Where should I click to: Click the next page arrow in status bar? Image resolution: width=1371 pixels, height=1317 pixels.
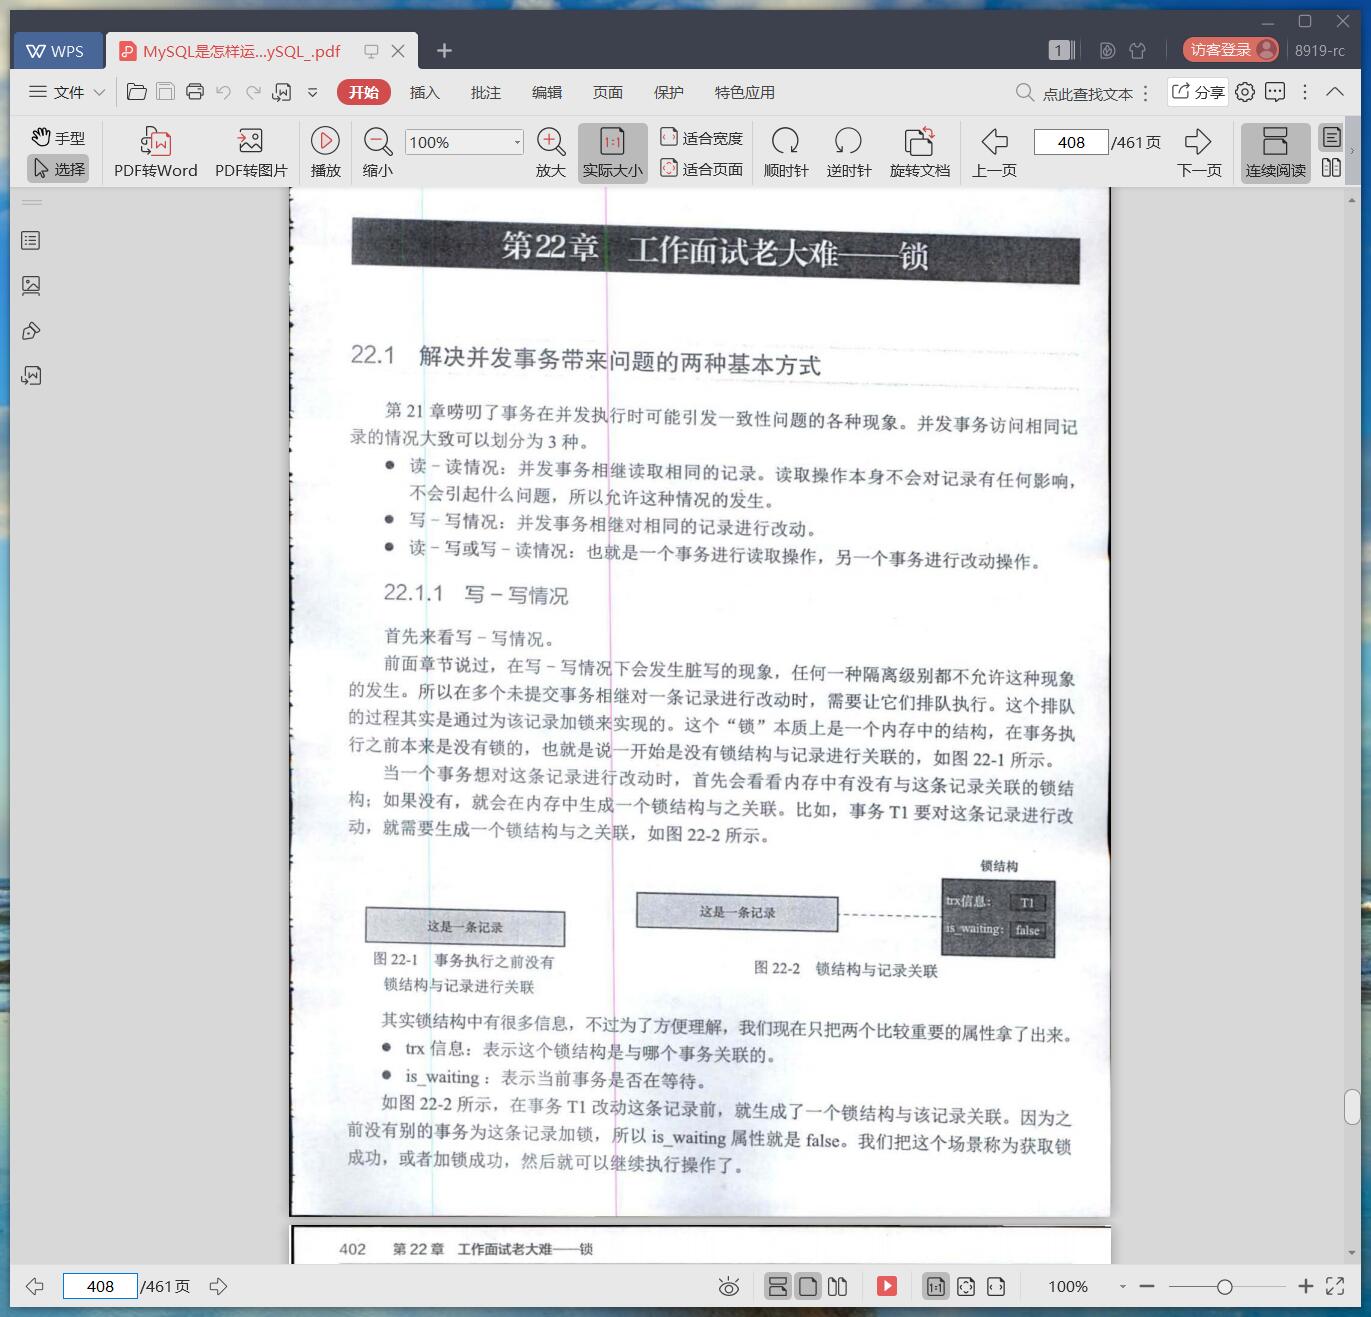pyautogui.click(x=218, y=1286)
